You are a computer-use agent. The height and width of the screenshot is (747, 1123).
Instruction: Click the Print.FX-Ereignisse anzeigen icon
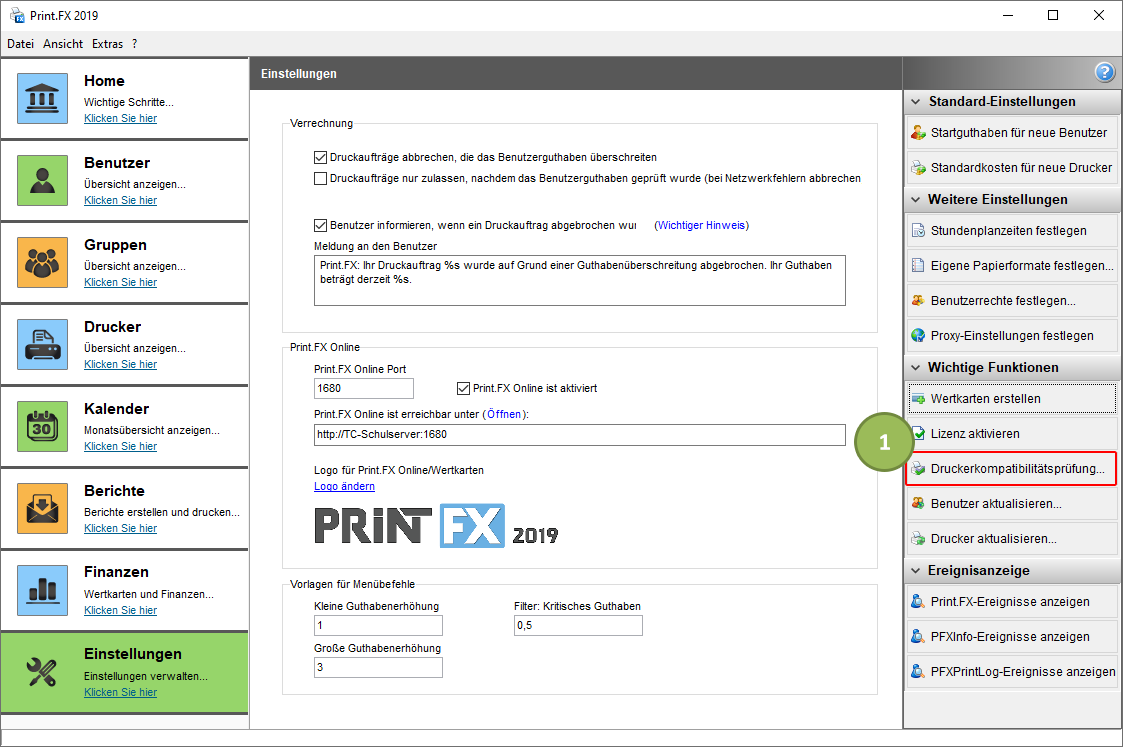pyautogui.click(x=918, y=602)
